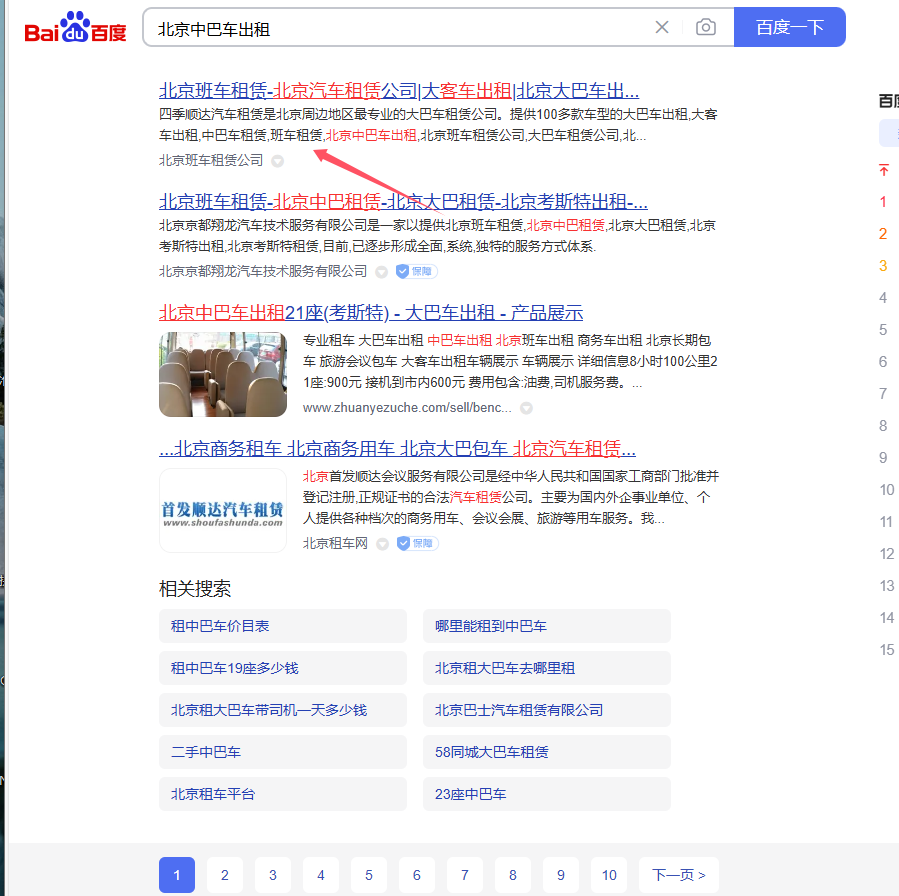Viewport: 899px width, 896px height.
Task: Select related search 租中巴车19座多少钱
Action: click(x=283, y=668)
